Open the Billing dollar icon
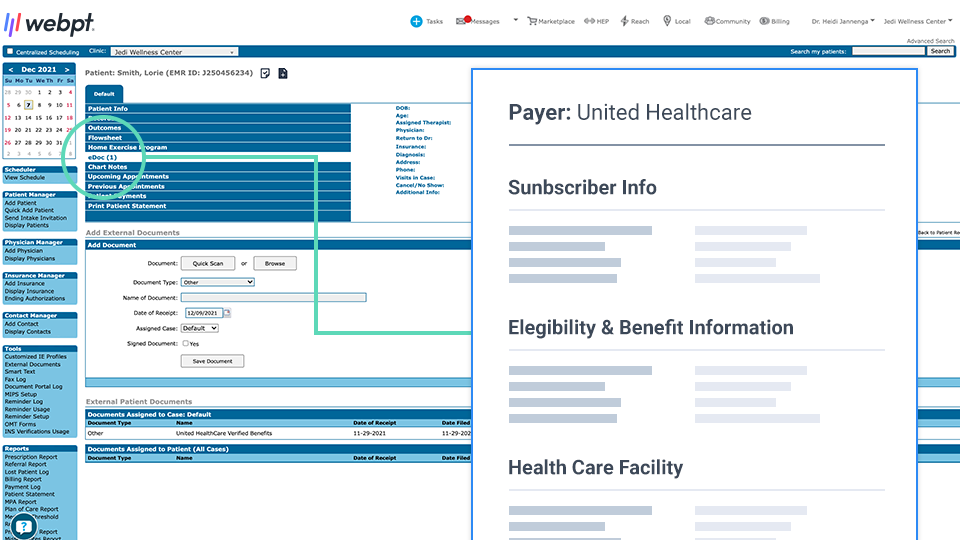Image resolution: width=960 pixels, height=540 pixels. [x=765, y=21]
